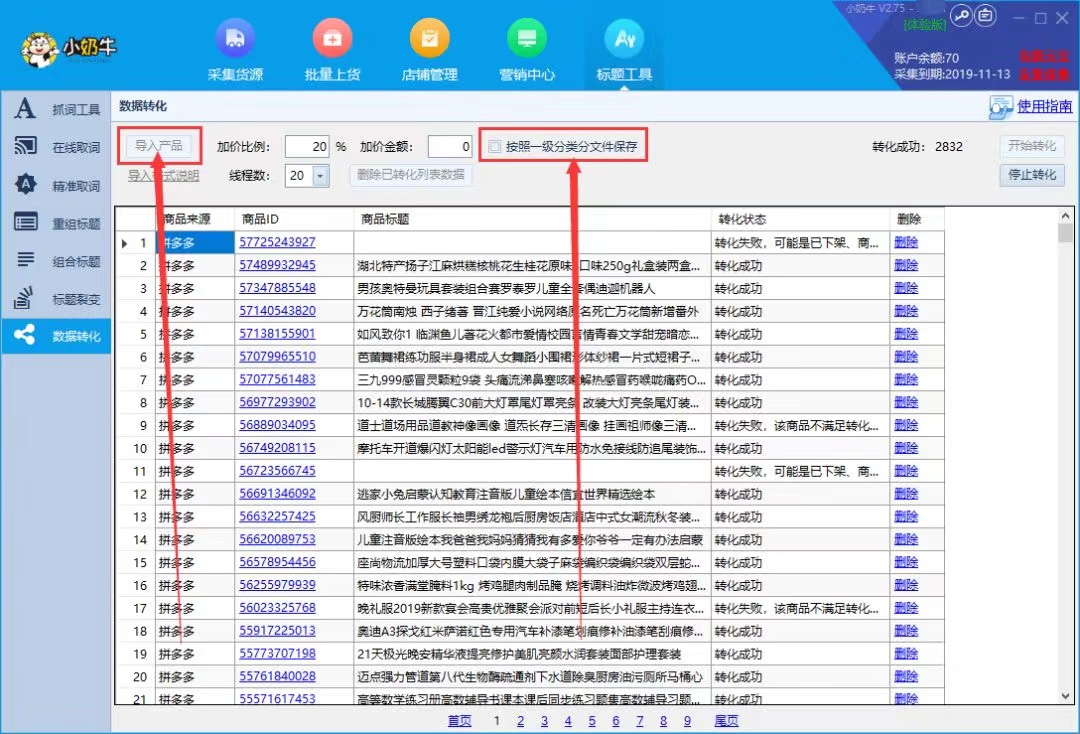Open product ID 57489932945 link
The image size is (1080, 734).
click(x=278, y=264)
